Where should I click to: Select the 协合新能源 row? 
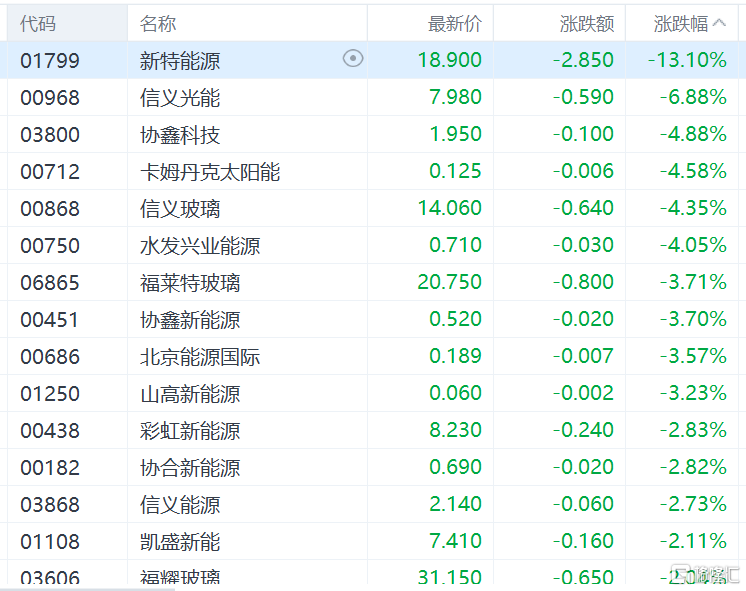[x=373, y=467]
